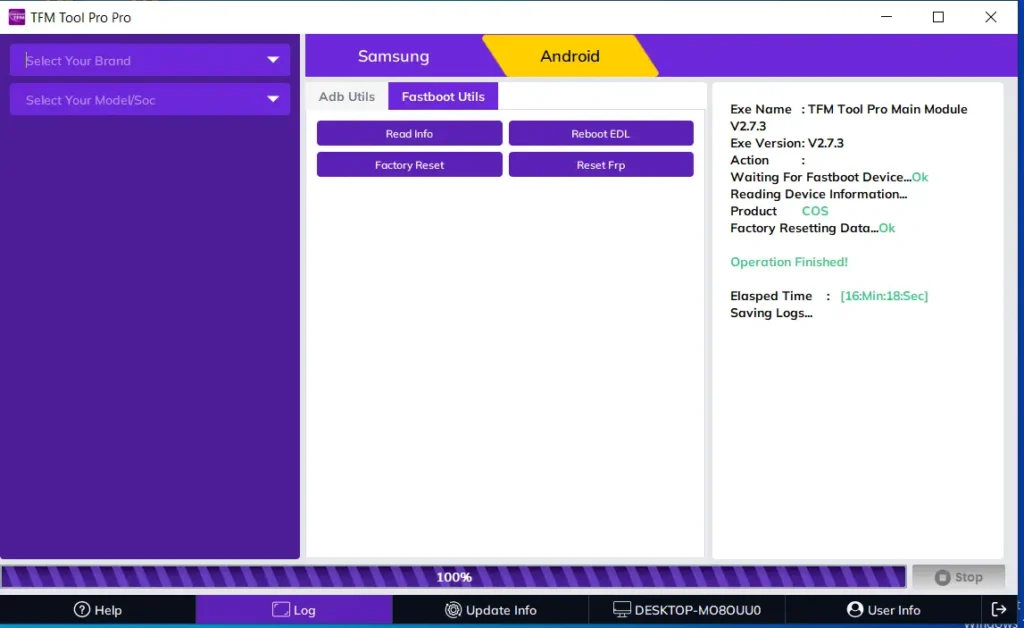This screenshot has width=1024, height=628.
Task: Click the logout exit icon
Action: coord(999,609)
